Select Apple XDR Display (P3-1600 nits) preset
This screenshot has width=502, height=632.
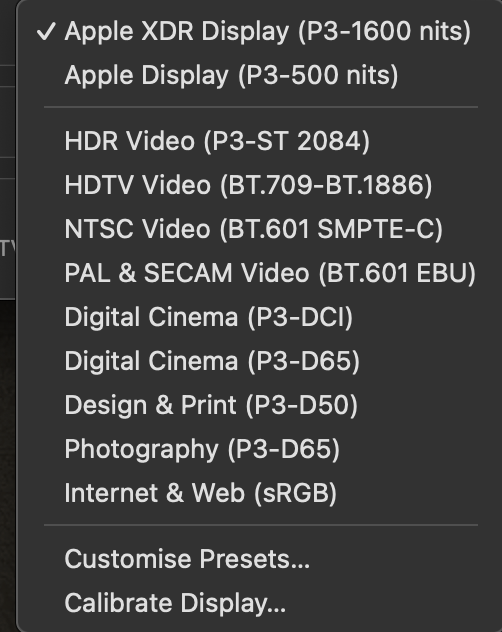[260, 31]
